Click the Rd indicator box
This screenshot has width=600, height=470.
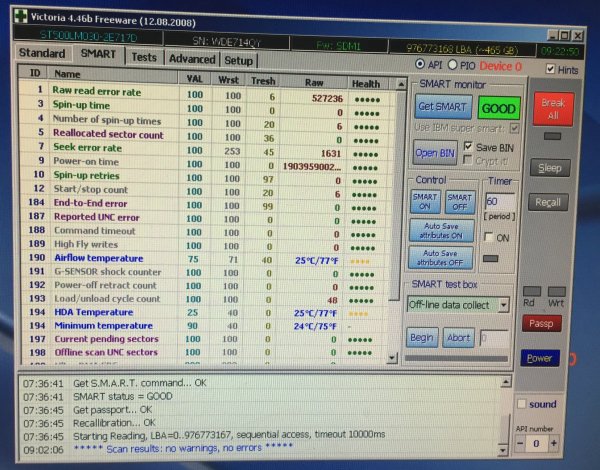(x=532, y=292)
